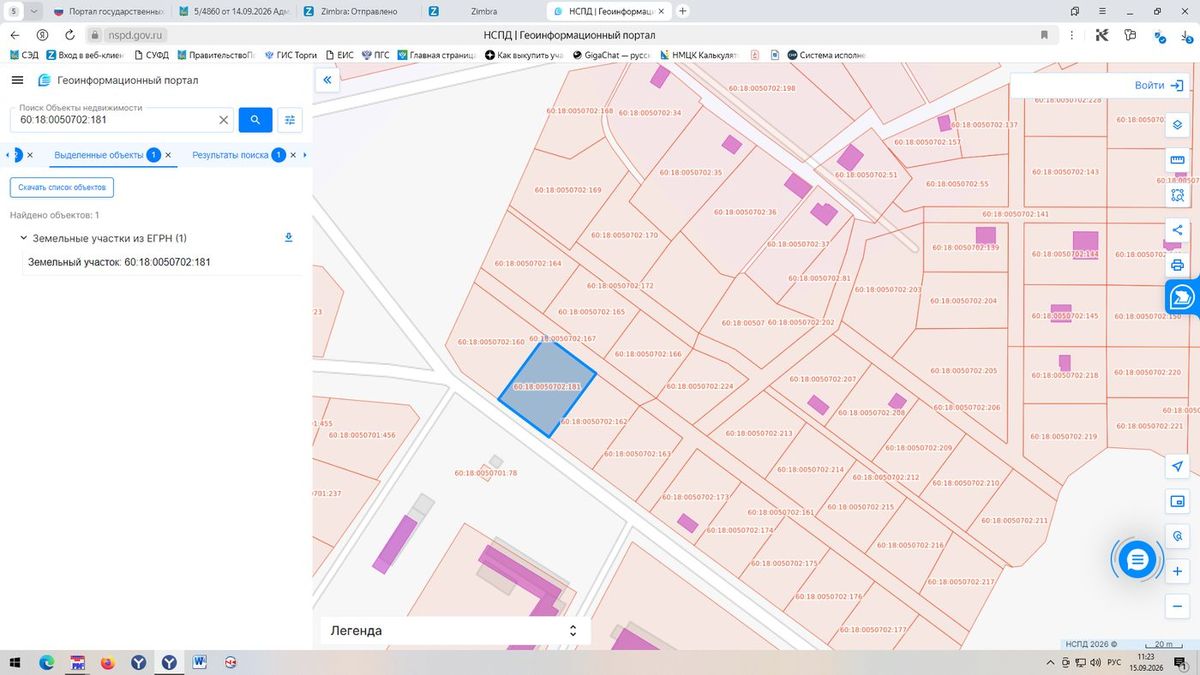Viewport: 1200px width, 675px height.
Task: Switch to Zimbra: Отправлено browser tab
Action: click(x=358, y=11)
